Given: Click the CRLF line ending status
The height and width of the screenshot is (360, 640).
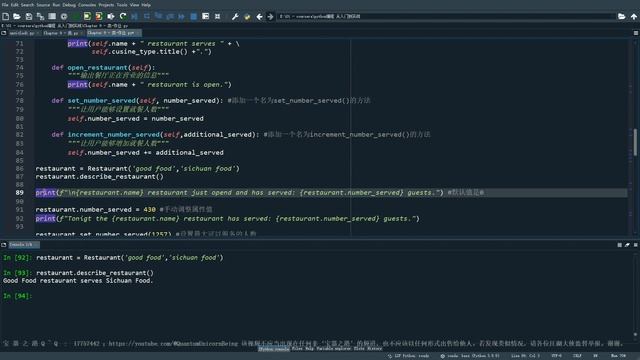Looking at the screenshot, I should tap(577, 356).
